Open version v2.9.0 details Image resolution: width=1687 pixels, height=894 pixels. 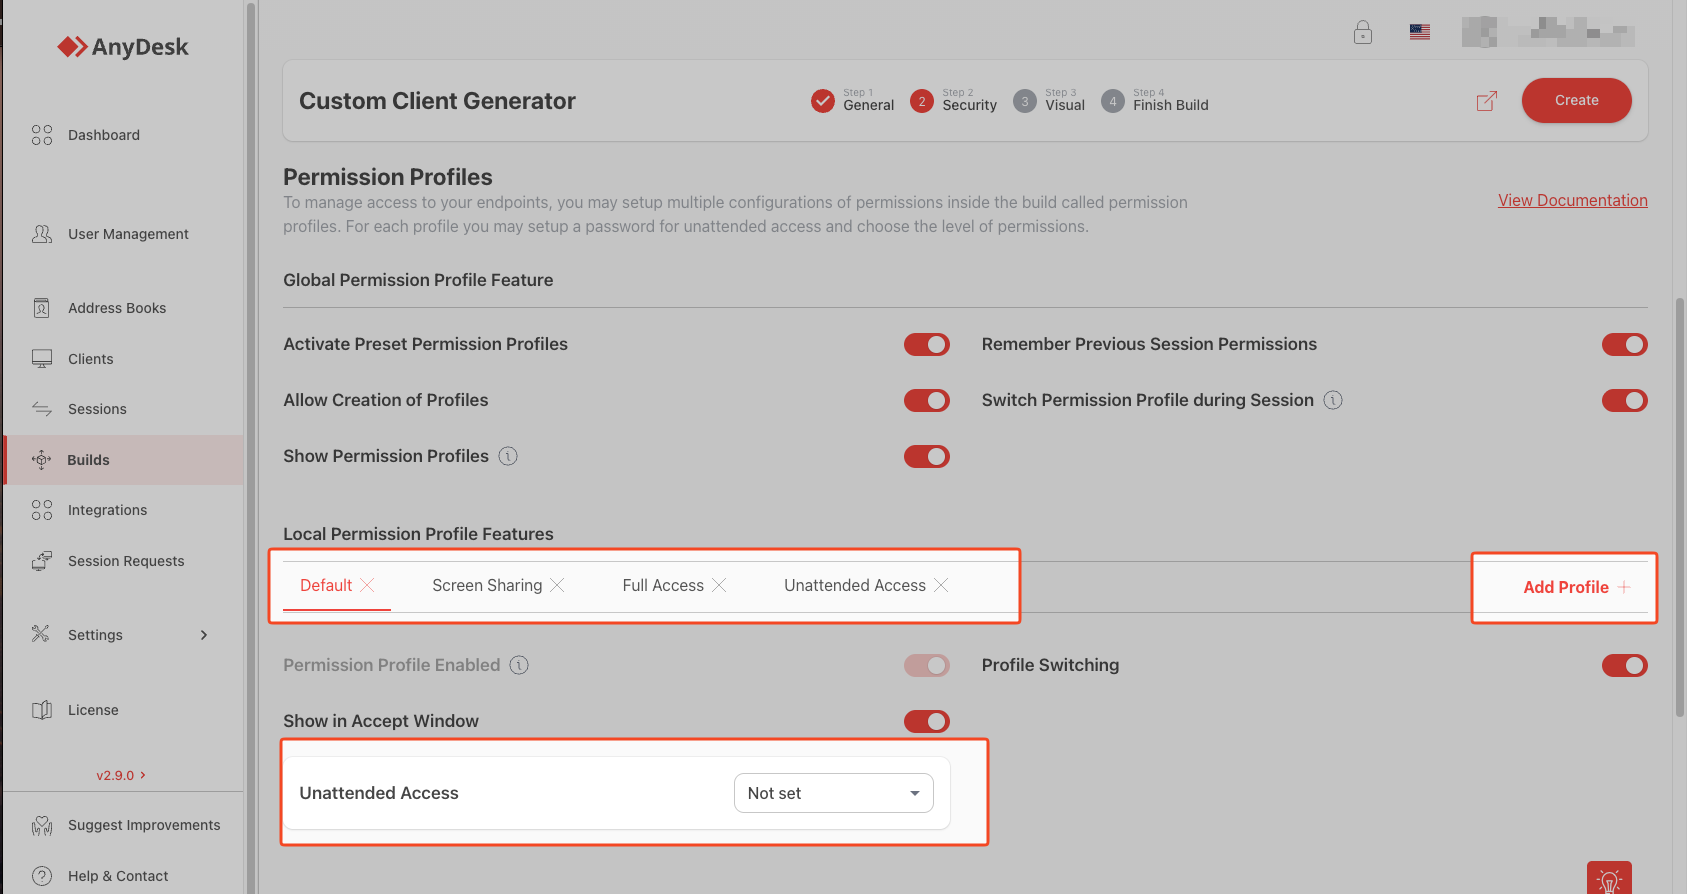point(121,775)
